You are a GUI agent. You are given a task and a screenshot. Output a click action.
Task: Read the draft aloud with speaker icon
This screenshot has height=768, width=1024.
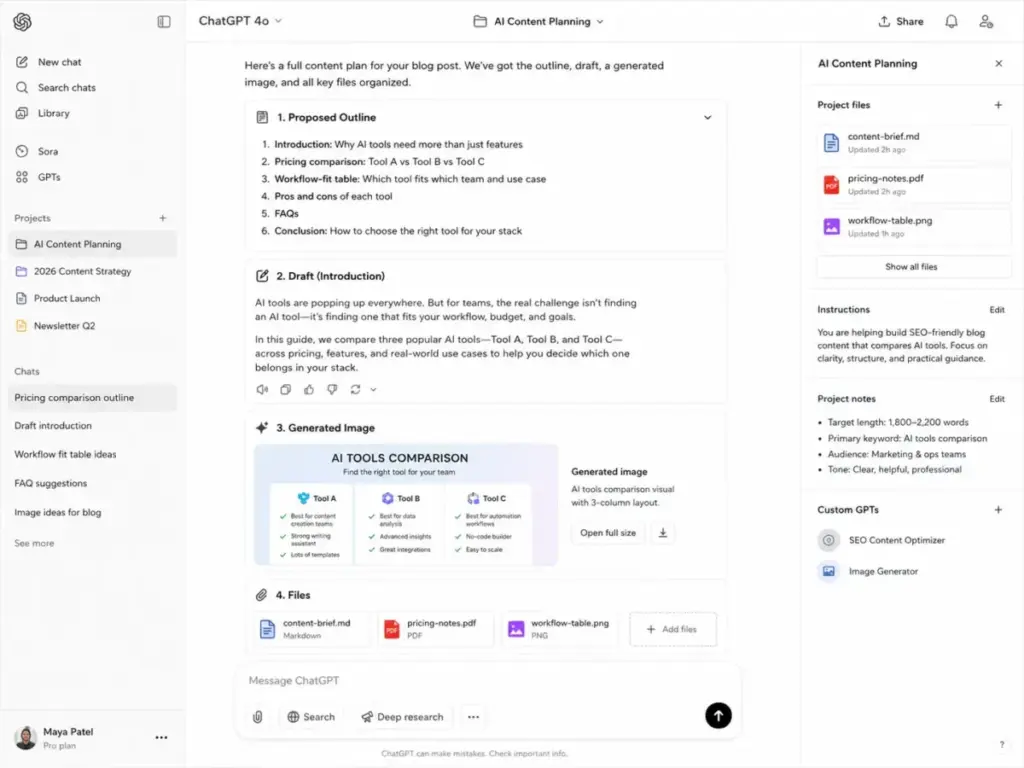pyautogui.click(x=262, y=389)
